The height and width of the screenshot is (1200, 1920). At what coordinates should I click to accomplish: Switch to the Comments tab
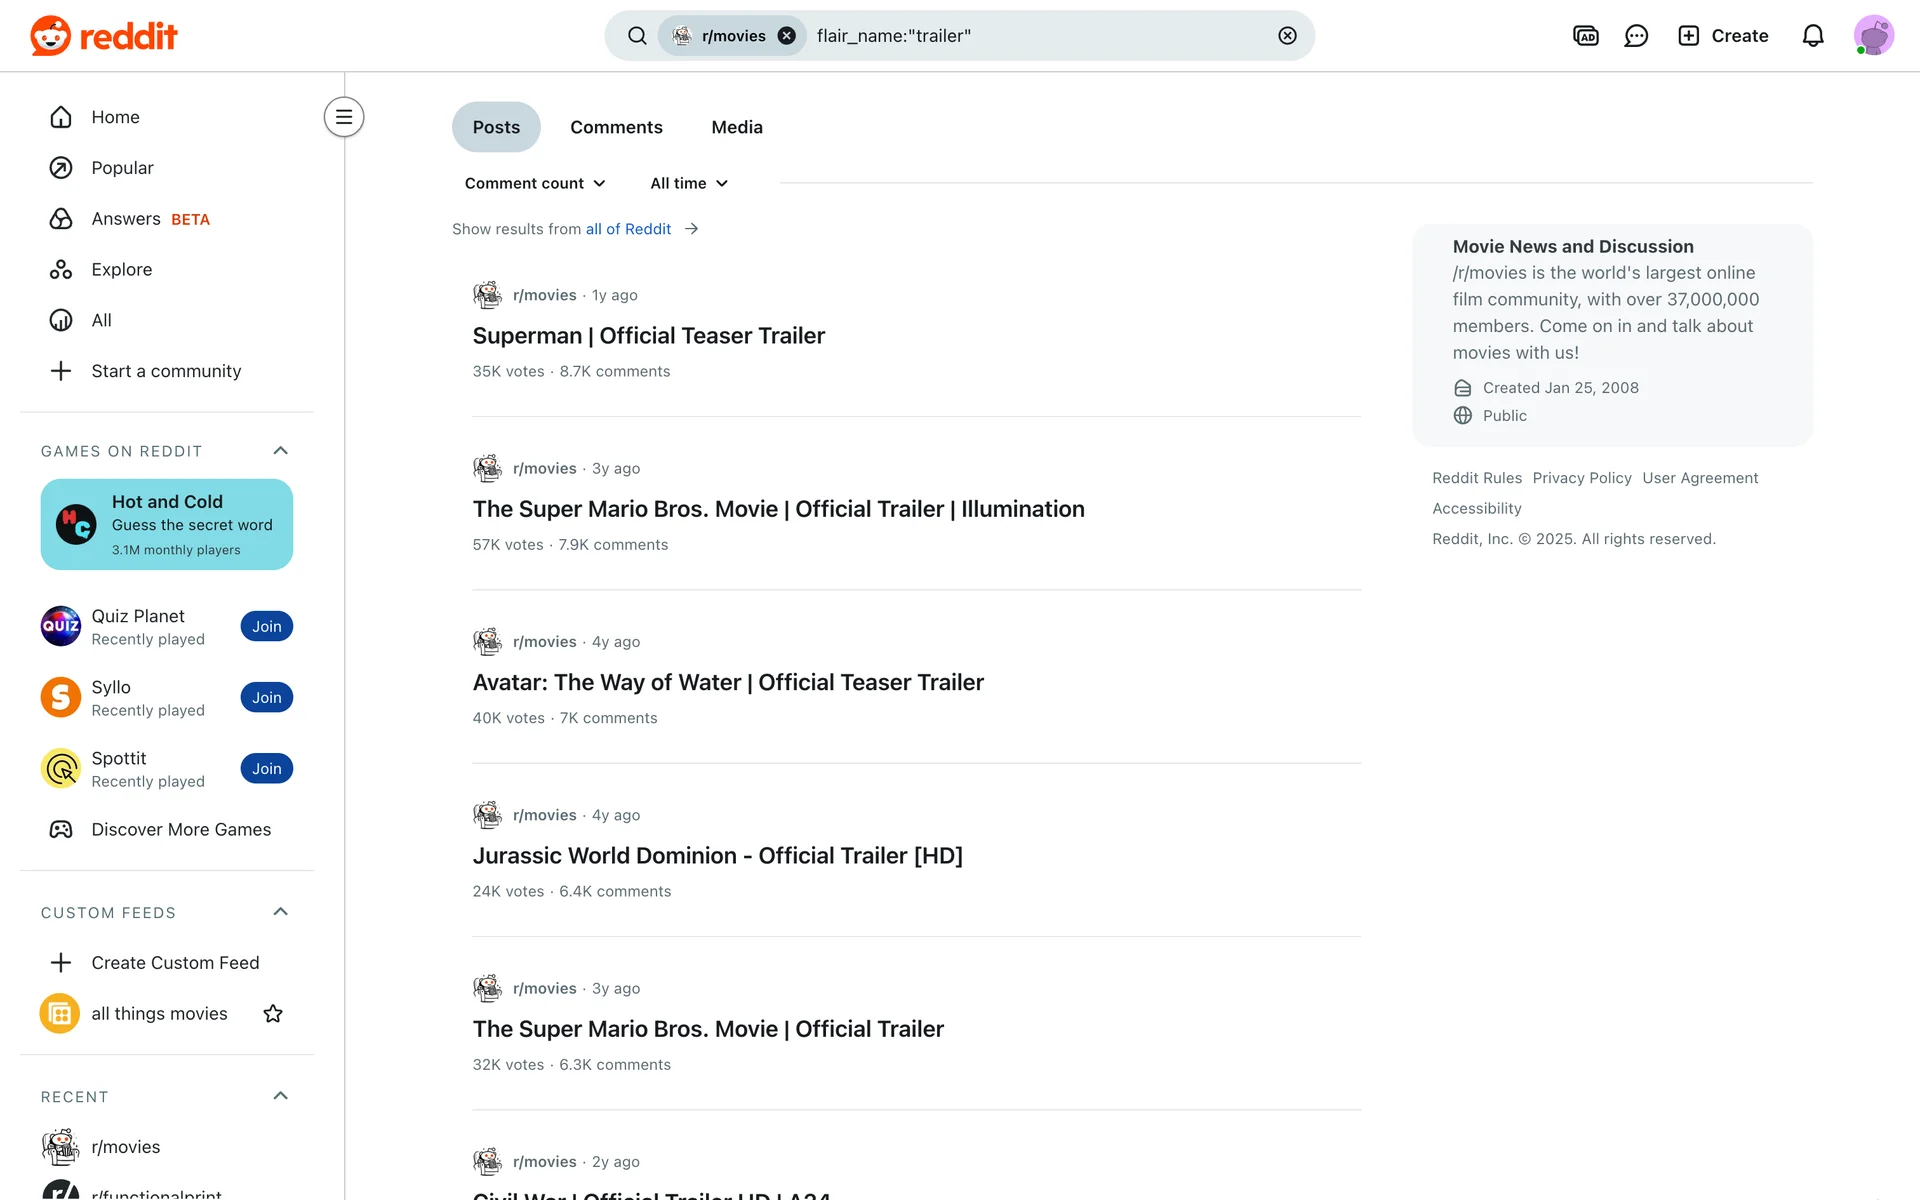coord(616,128)
